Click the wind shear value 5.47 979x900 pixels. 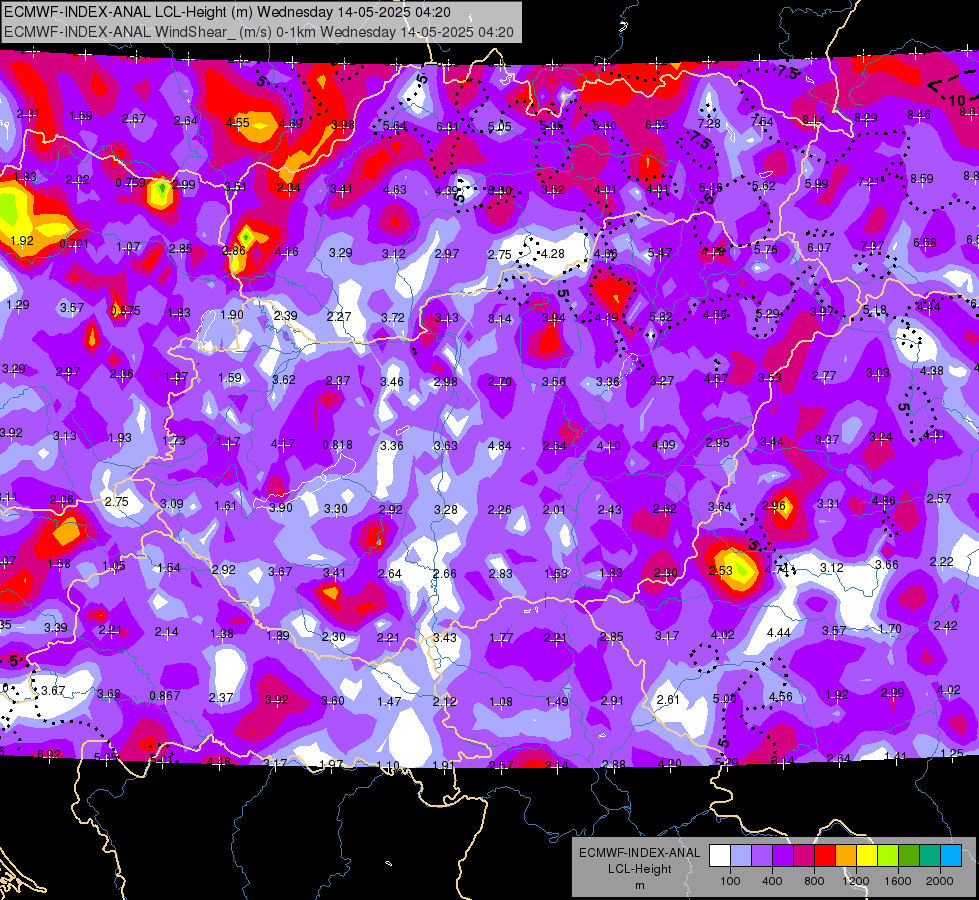click(660, 252)
